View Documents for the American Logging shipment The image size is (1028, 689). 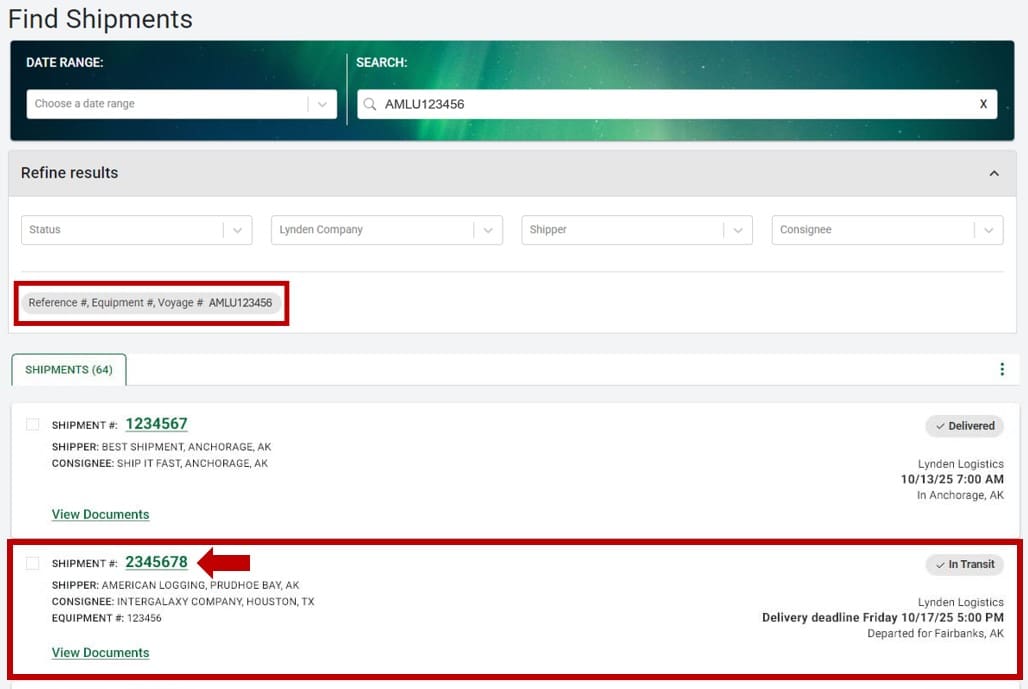click(100, 652)
